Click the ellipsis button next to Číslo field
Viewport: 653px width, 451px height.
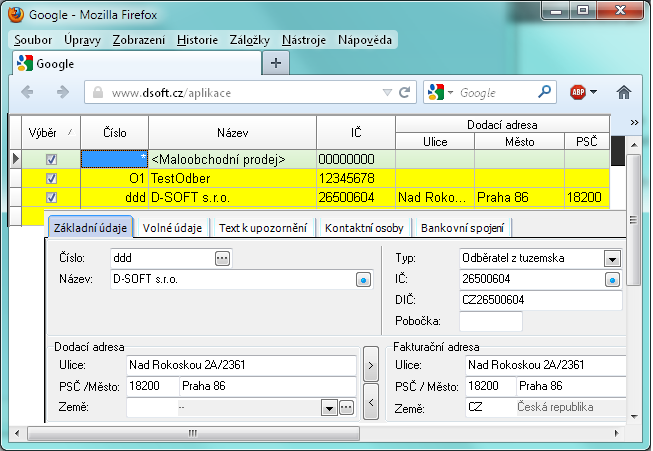222,258
